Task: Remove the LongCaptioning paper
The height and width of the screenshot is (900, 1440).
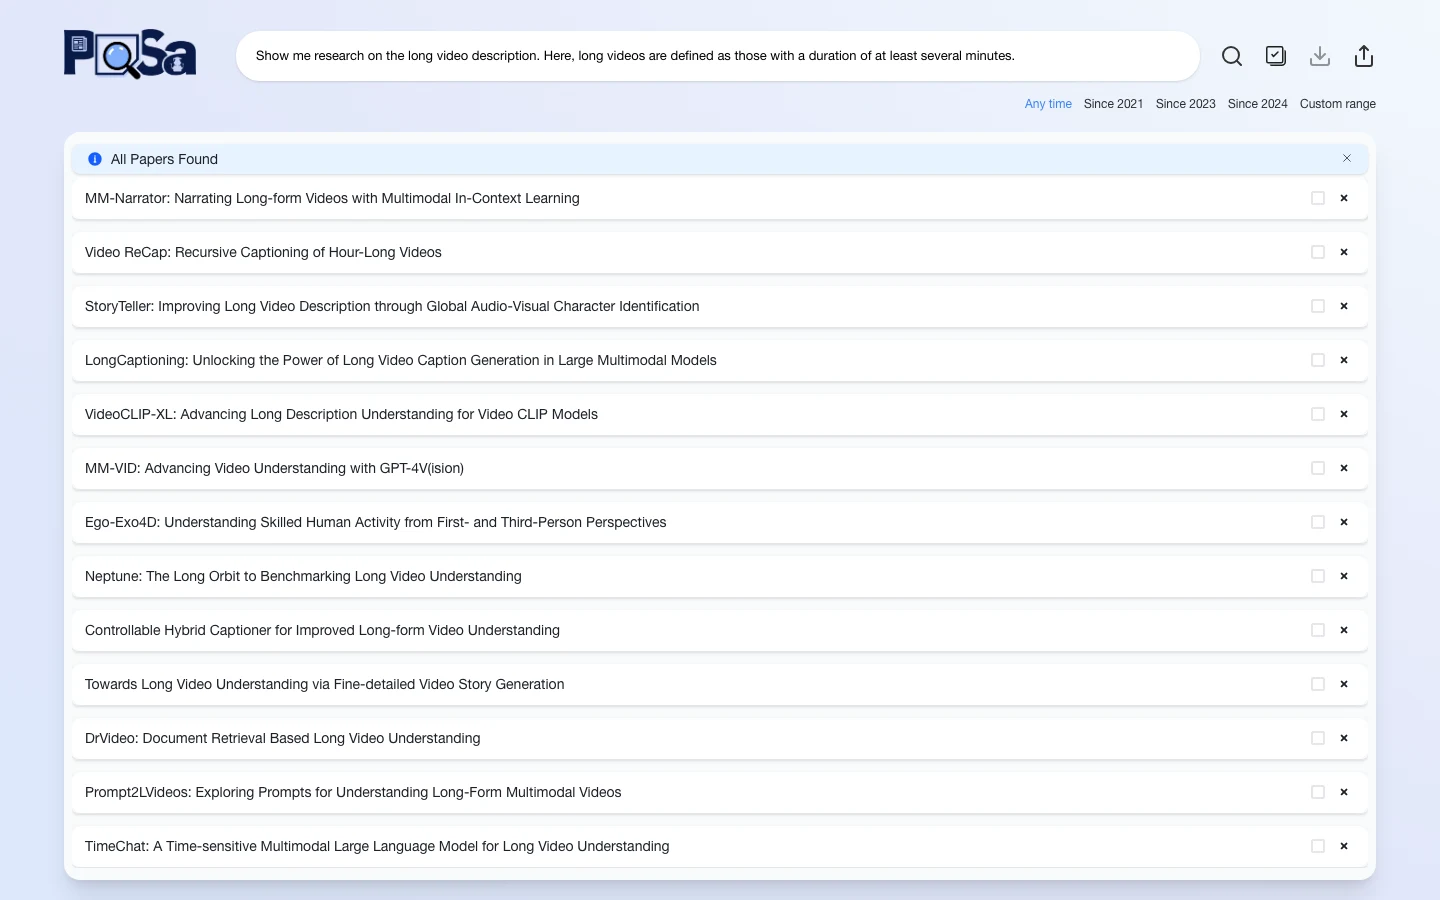Action: pyautogui.click(x=1344, y=360)
